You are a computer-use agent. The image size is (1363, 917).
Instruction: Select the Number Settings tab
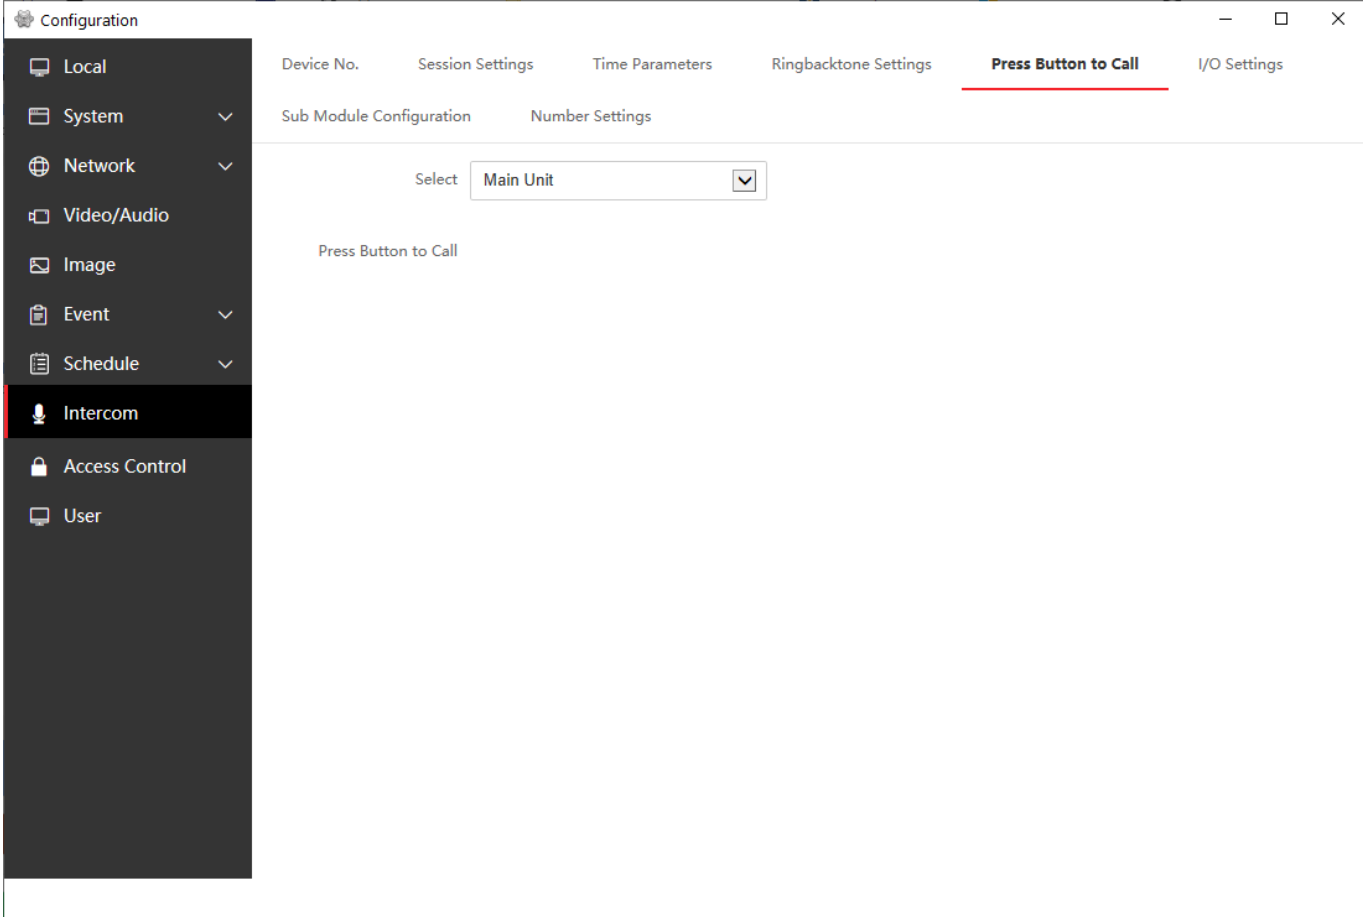(590, 116)
